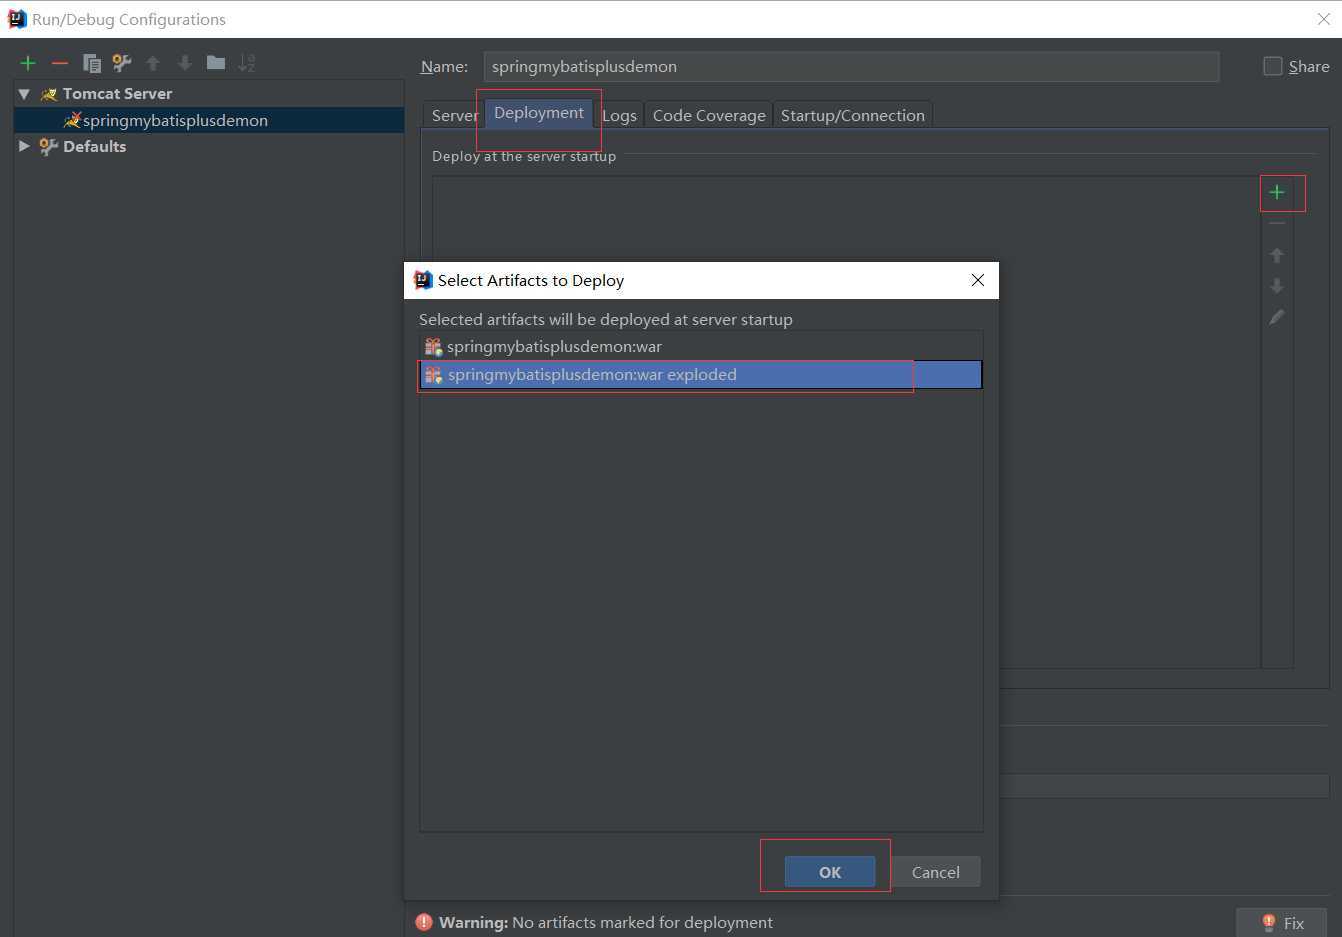This screenshot has width=1342, height=937.
Task: Select Tomcat Server label in tree
Action: pos(117,94)
